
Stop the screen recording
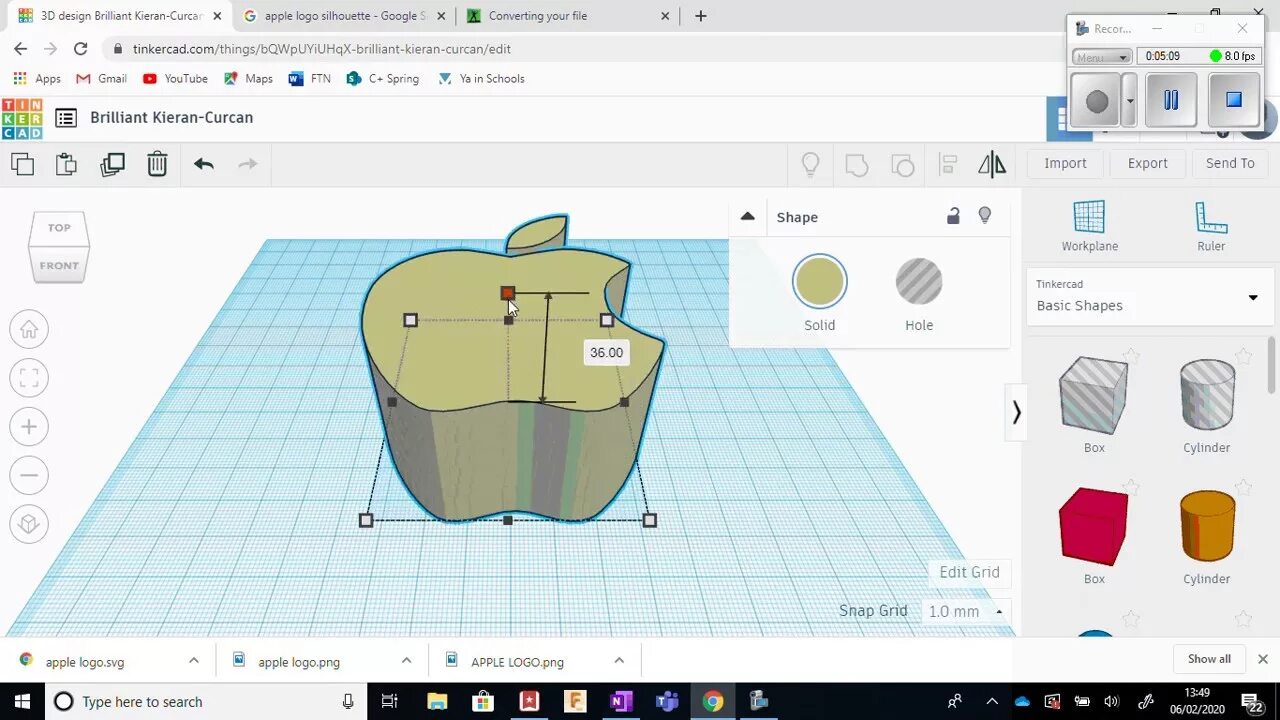1233,100
